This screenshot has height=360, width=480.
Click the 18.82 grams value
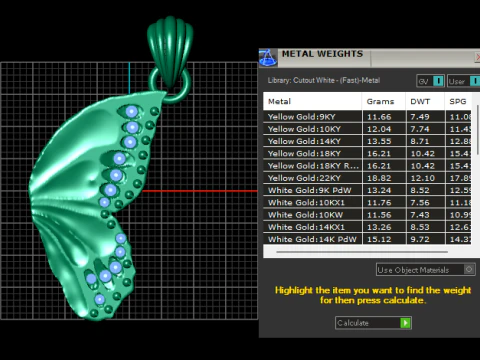pos(379,178)
